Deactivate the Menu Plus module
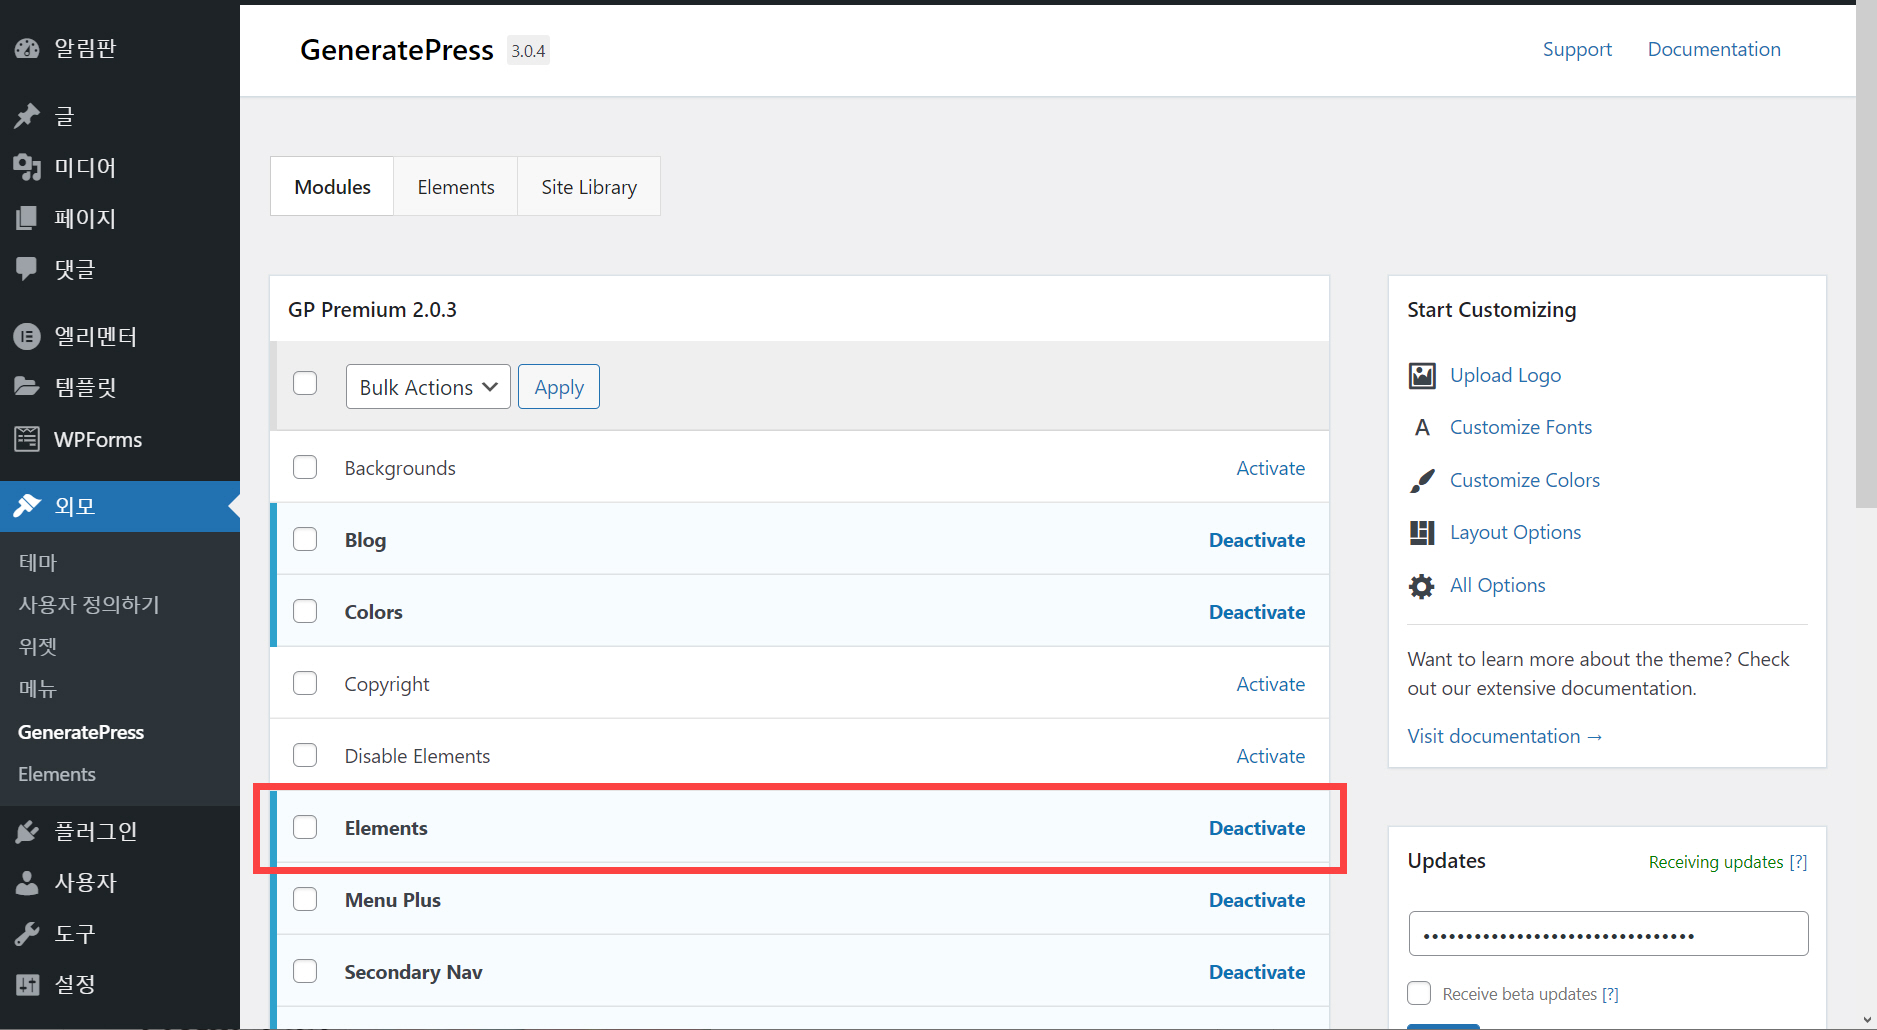1877x1030 pixels. (x=1257, y=900)
